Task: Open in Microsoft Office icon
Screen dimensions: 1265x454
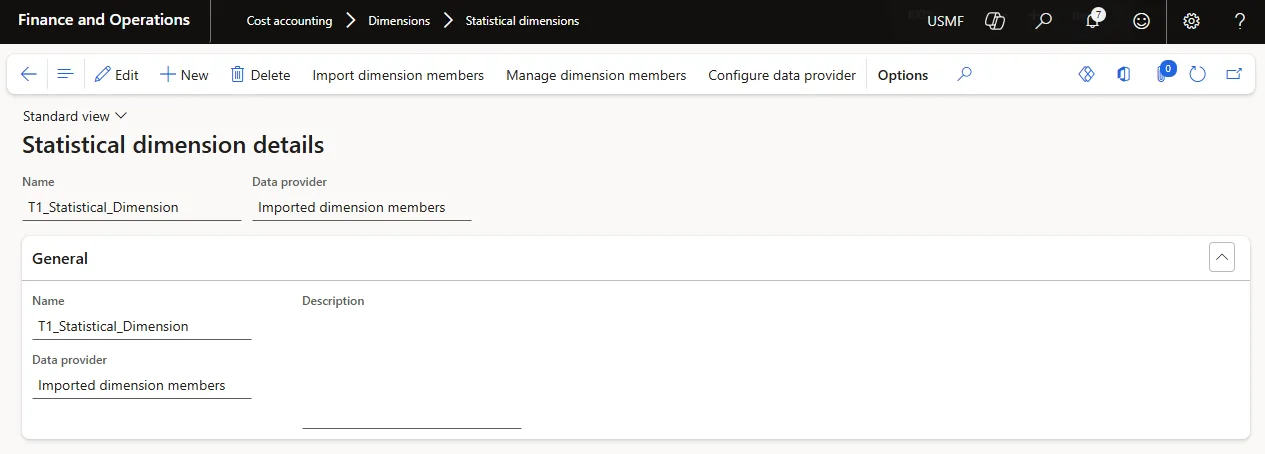Action: pos(1124,75)
